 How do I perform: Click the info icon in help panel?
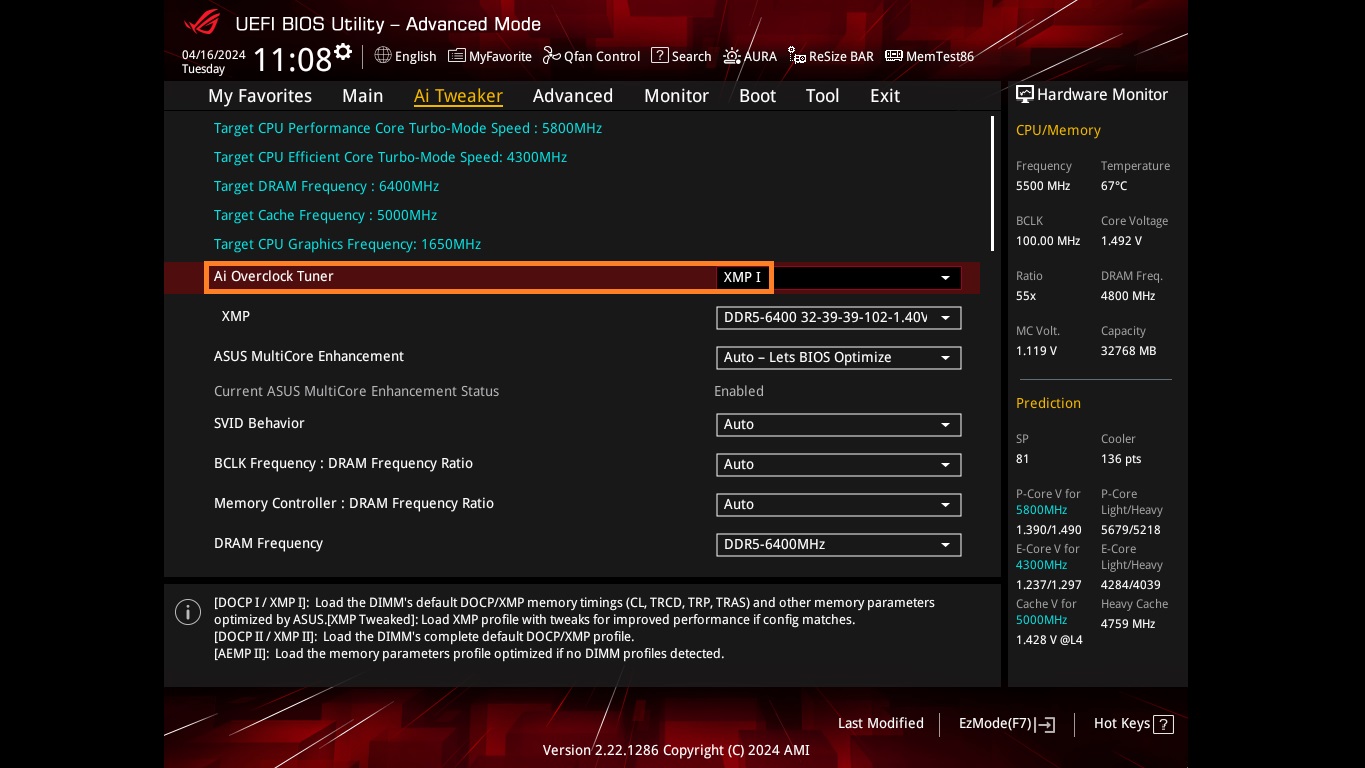[x=188, y=612]
